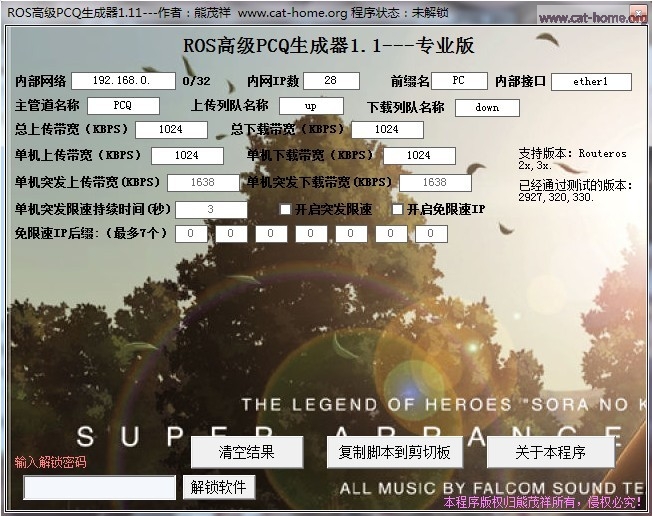Viewport: 652px width, 516px height.
Task: Click the 单机下载带宽 input field
Action: point(419,156)
